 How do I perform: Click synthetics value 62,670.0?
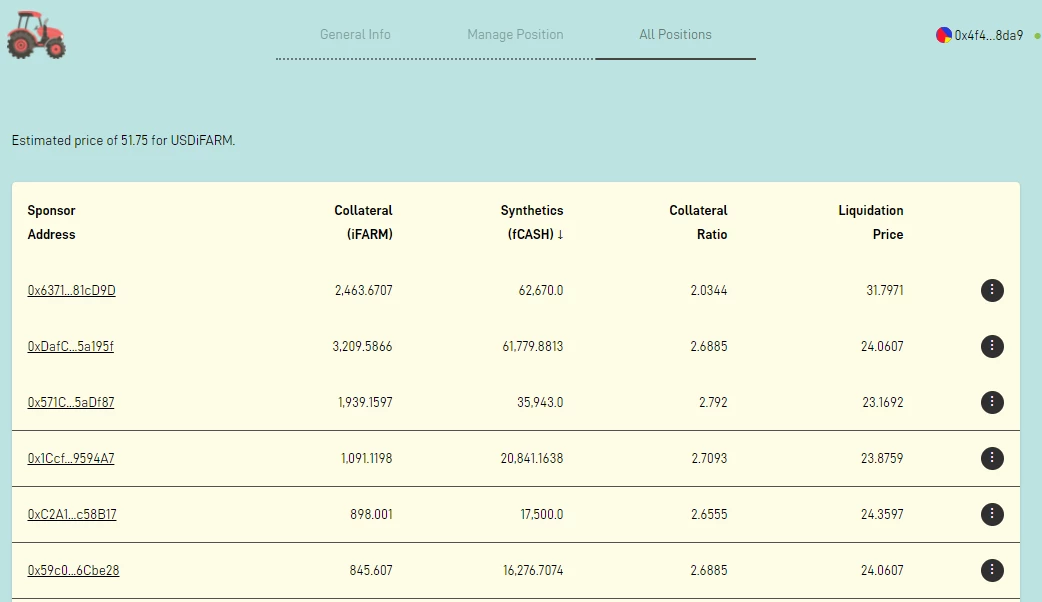tap(540, 290)
